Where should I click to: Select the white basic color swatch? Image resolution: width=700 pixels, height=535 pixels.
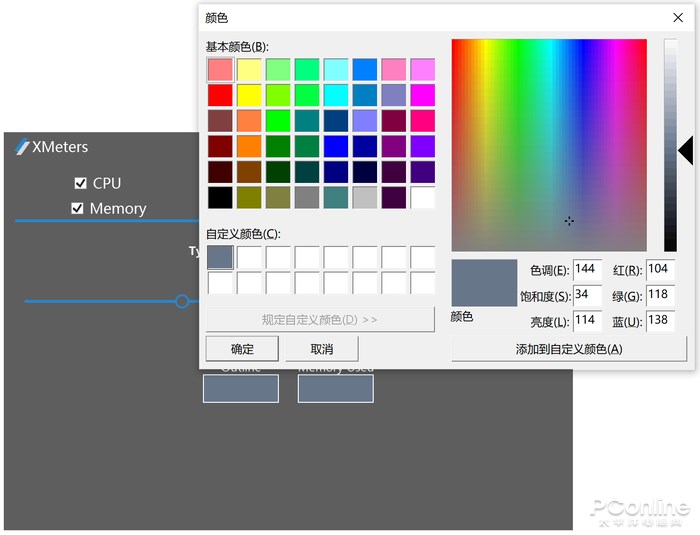coord(422,197)
